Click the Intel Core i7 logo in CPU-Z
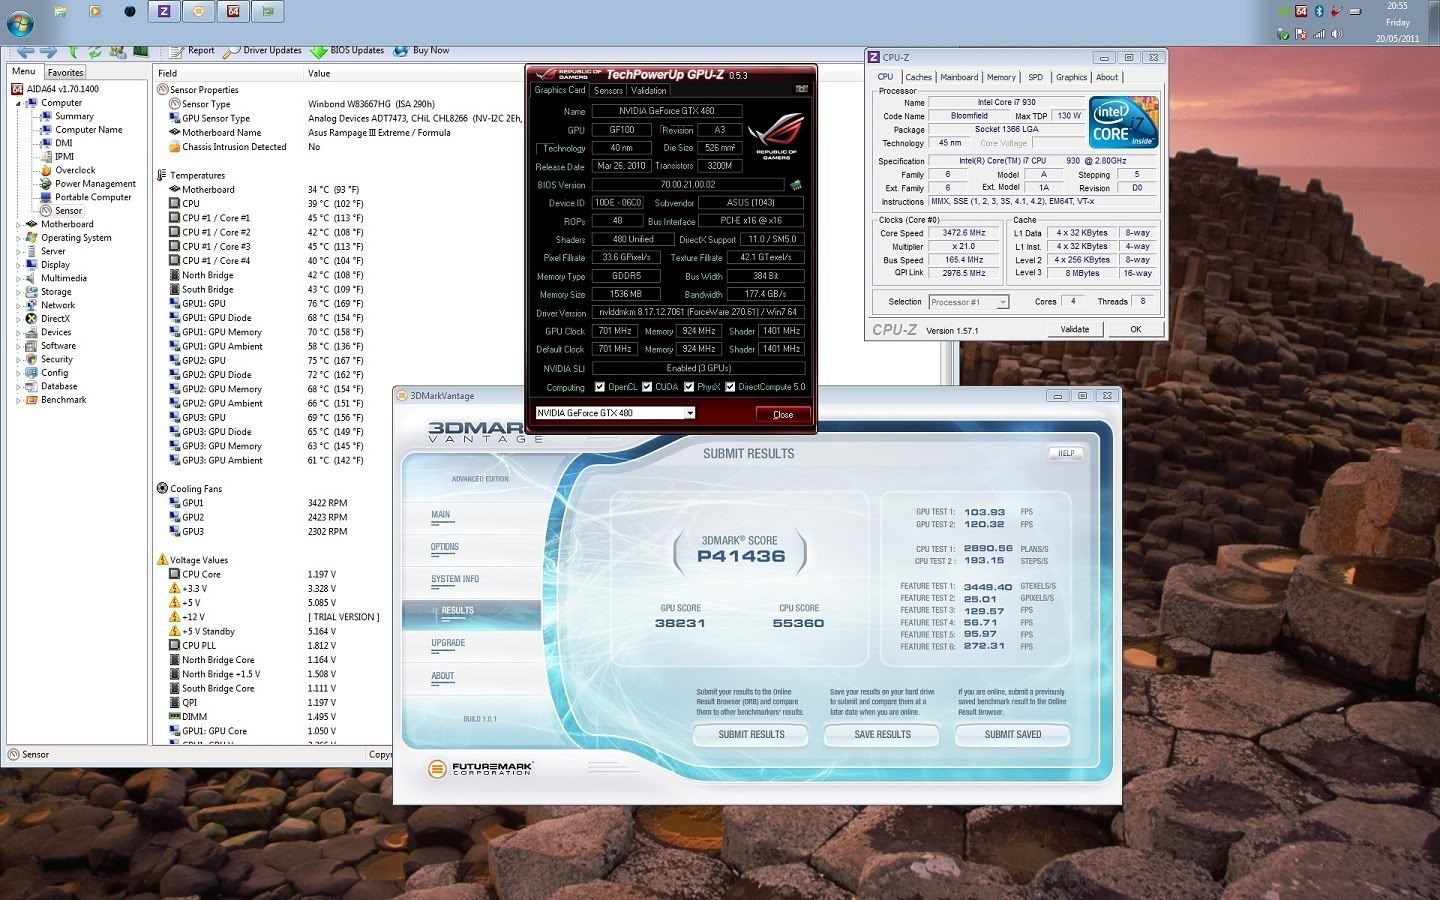This screenshot has height=900, width=1440. (1124, 122)
